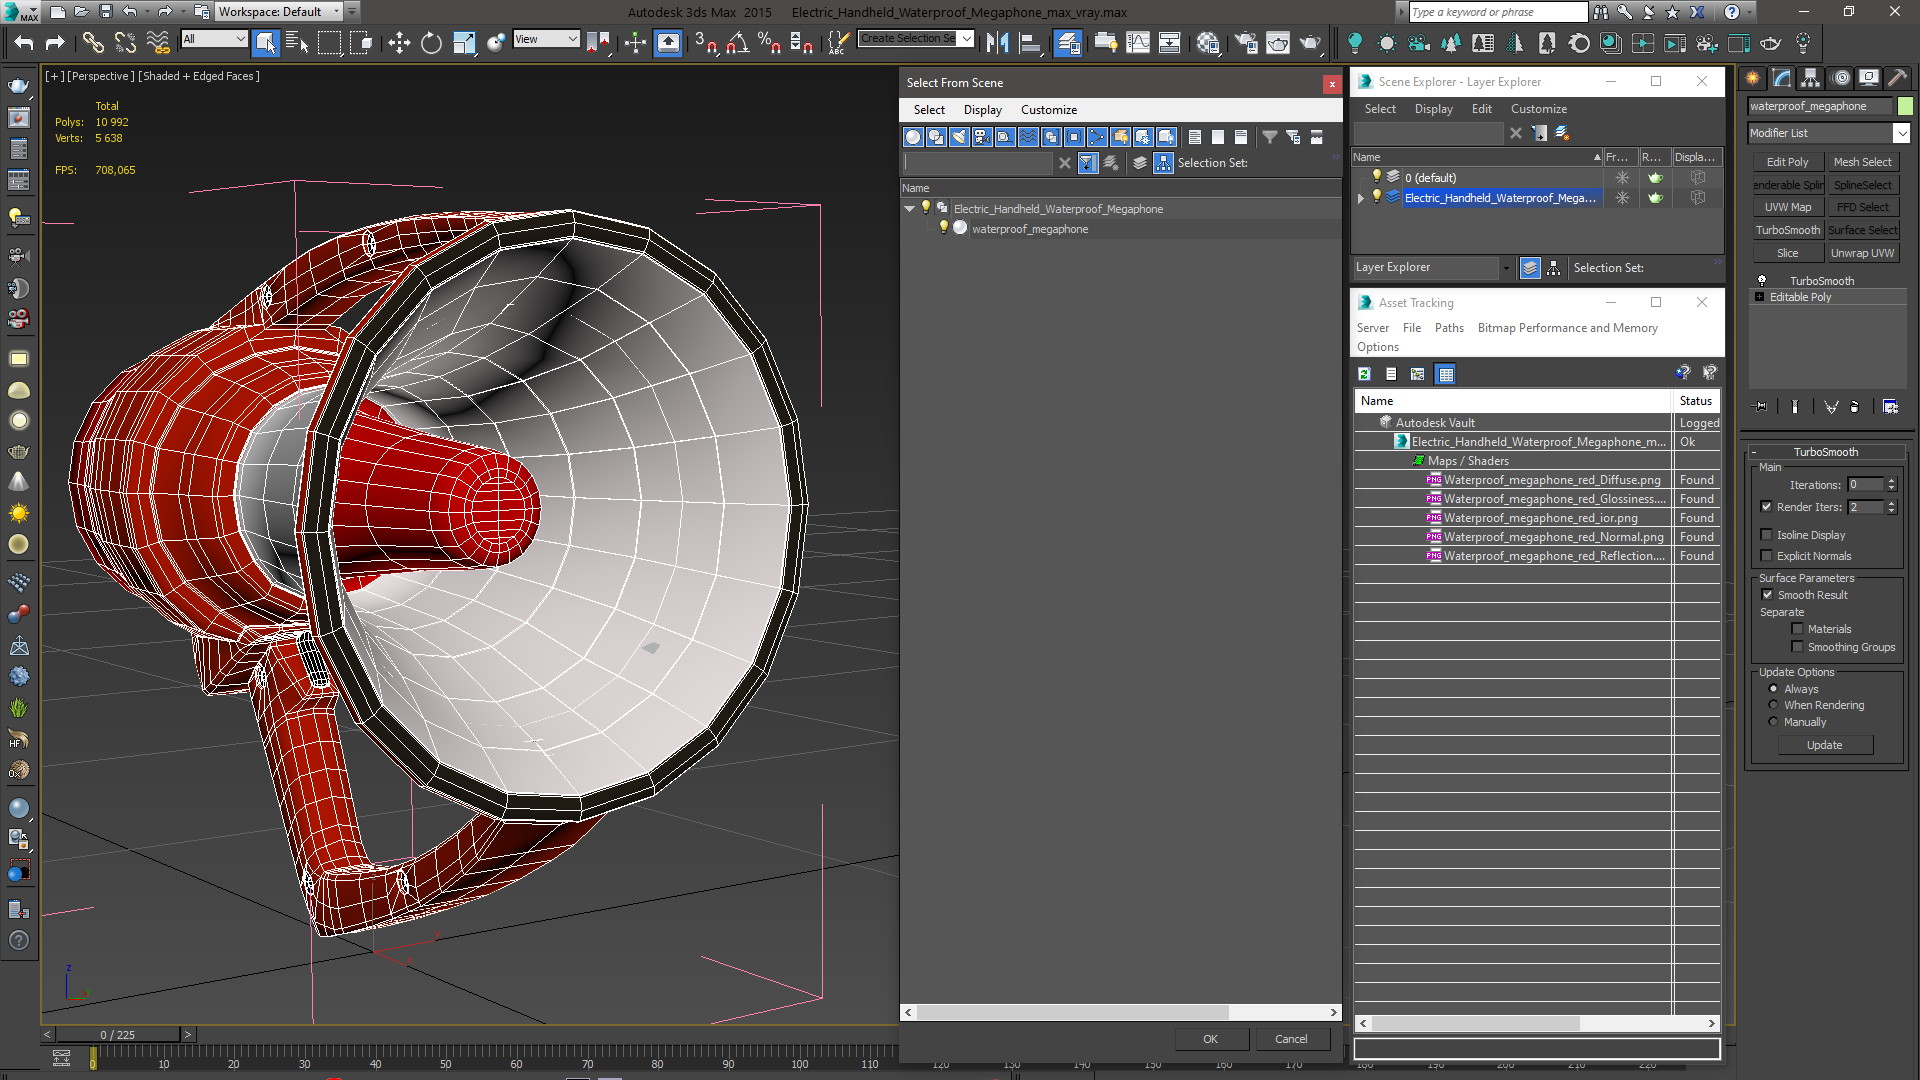The height and width of the screenshot is (1080, 1920).
Task: Click OK in Select From Scene dialog
Action: (x=1210, y=1039)
